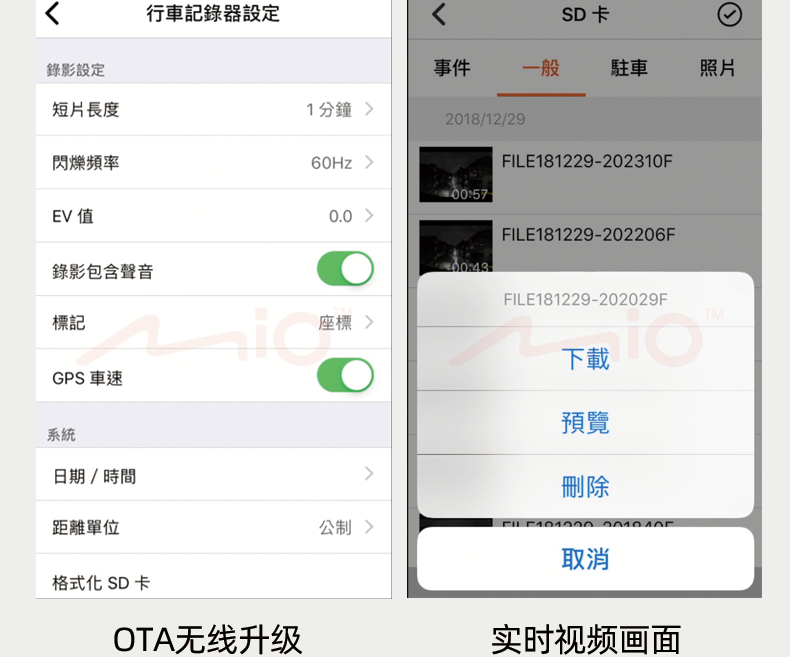The width and height of the screenshot is (790, 657).
Task: Change 距離單位 公制 setting
Action: coord(214,528)
